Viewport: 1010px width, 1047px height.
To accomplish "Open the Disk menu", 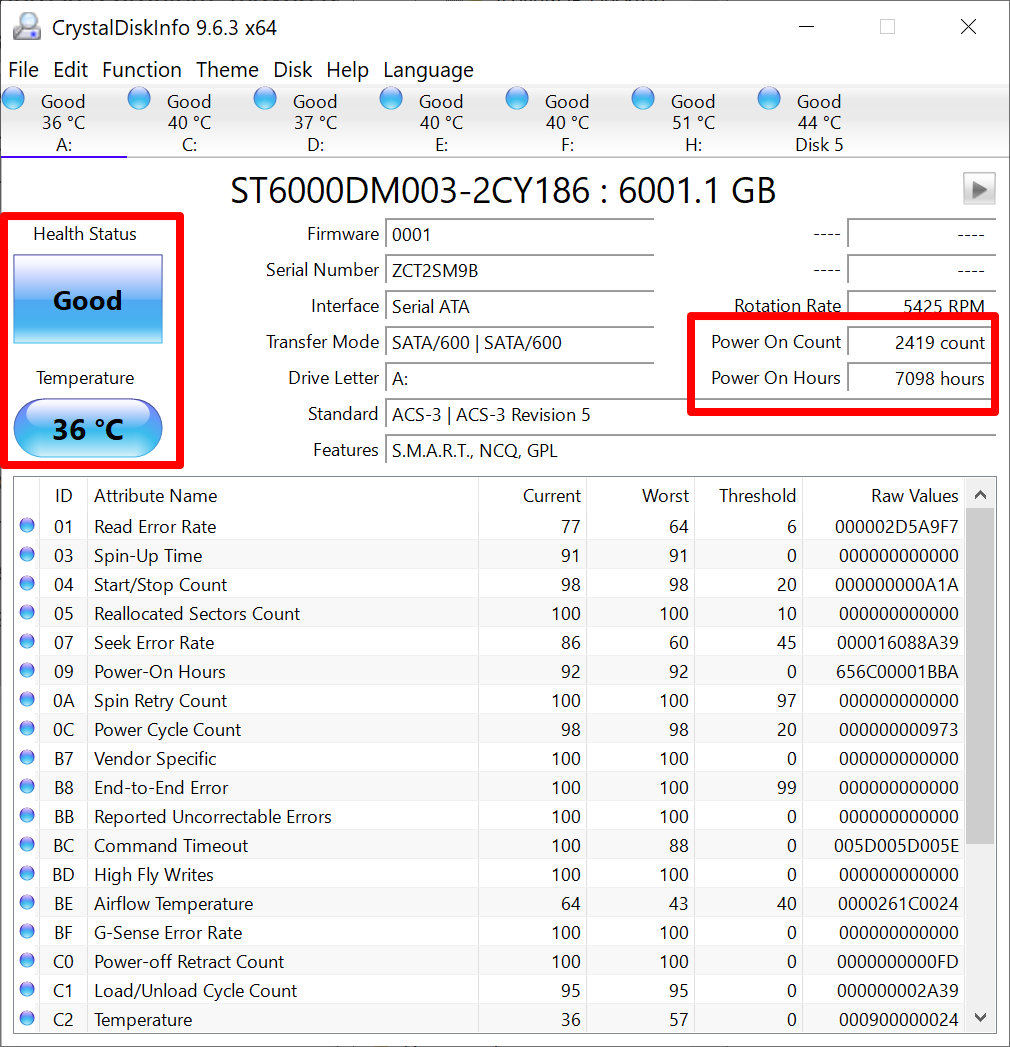I will click(292, 69).
